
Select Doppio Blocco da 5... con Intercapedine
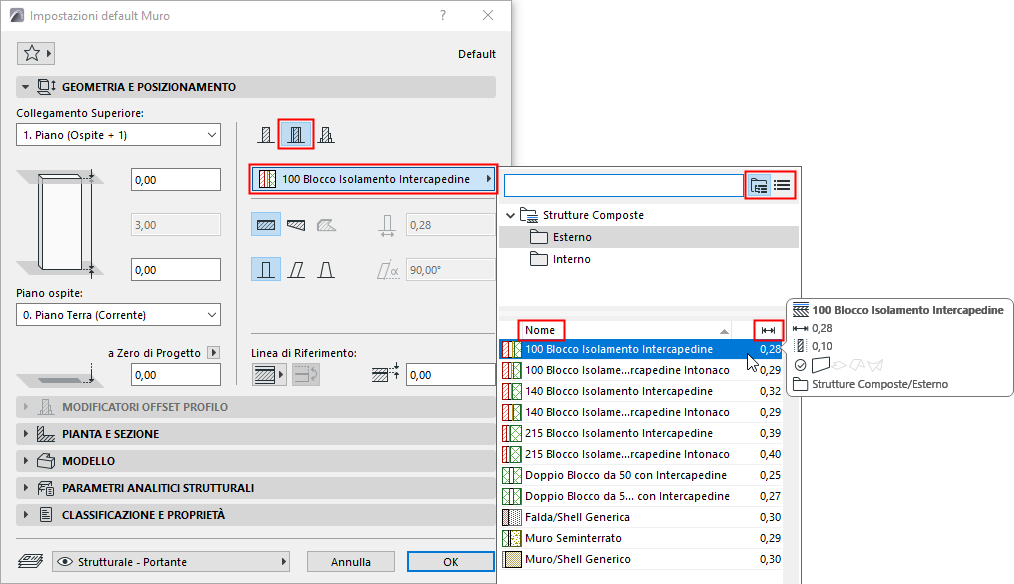pyautogui.click(x=642, y=496)
